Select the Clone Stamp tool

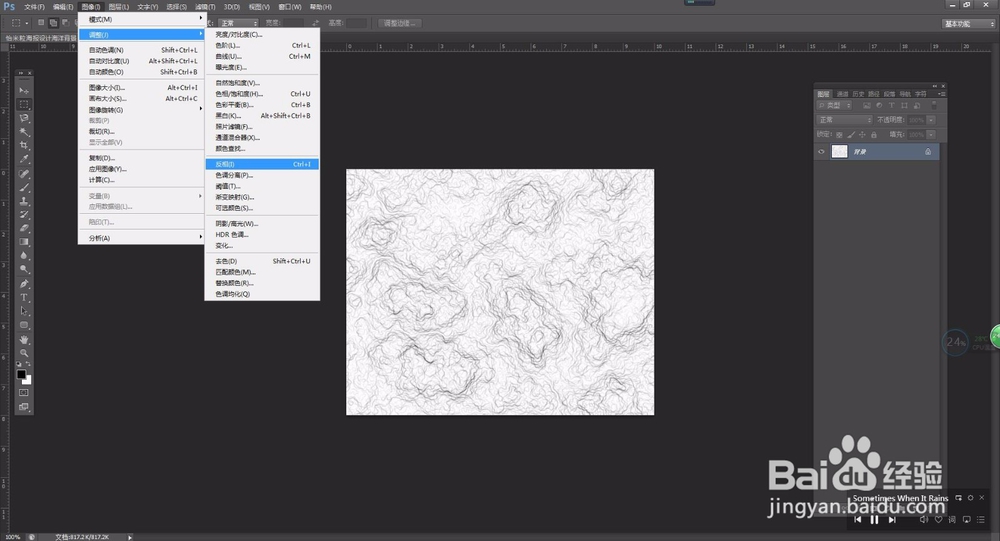24,201
